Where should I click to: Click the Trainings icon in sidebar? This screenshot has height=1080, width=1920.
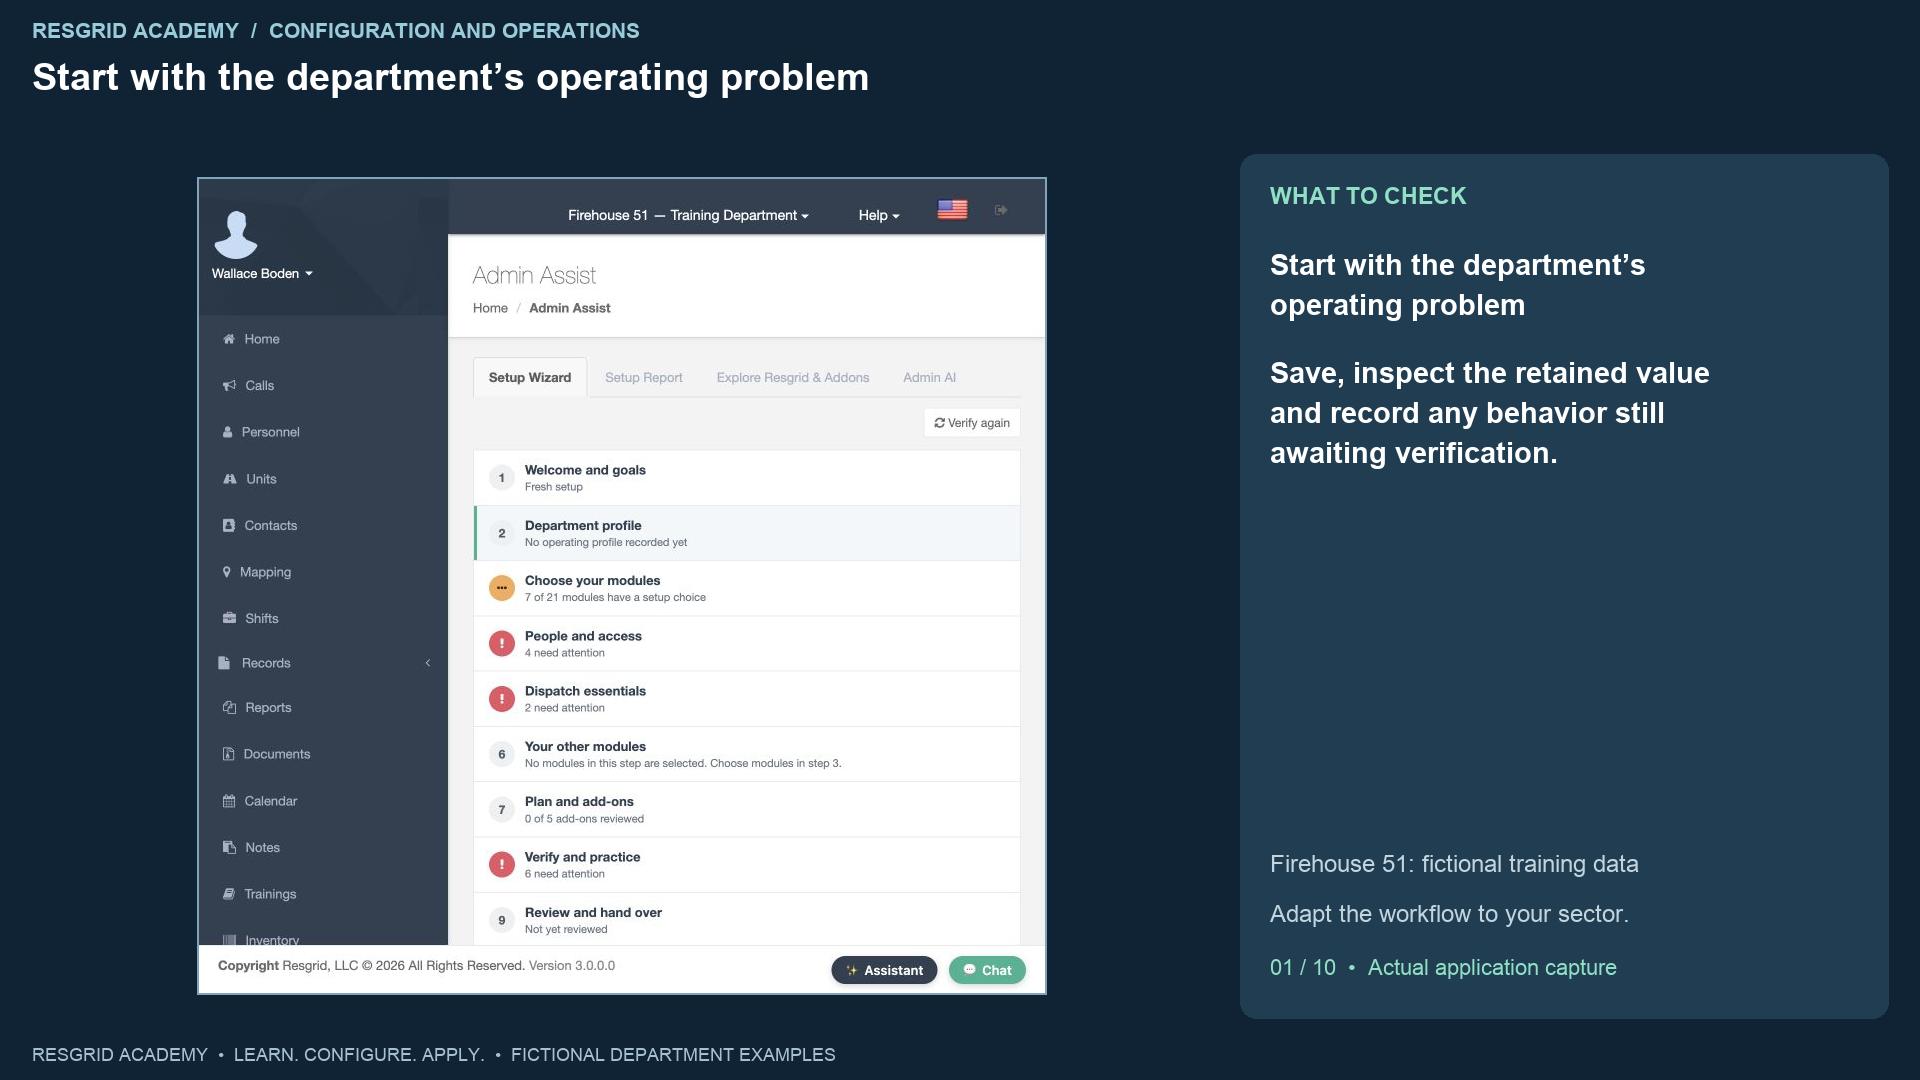[x=229, y=894]
